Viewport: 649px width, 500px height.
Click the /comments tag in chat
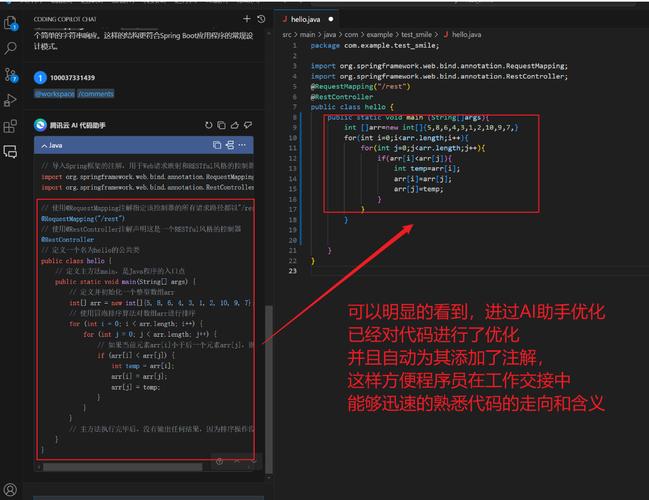pos(96,94)
